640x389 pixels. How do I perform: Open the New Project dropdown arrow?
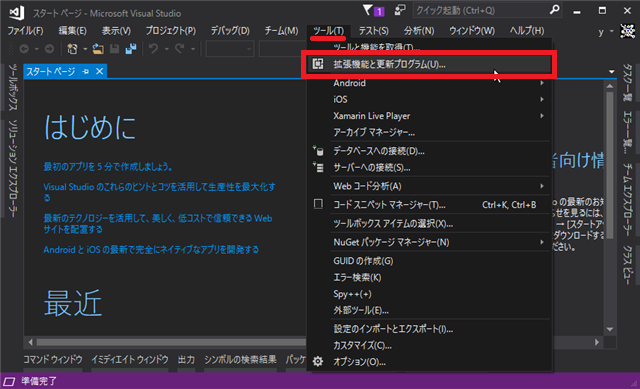(85, 49)
